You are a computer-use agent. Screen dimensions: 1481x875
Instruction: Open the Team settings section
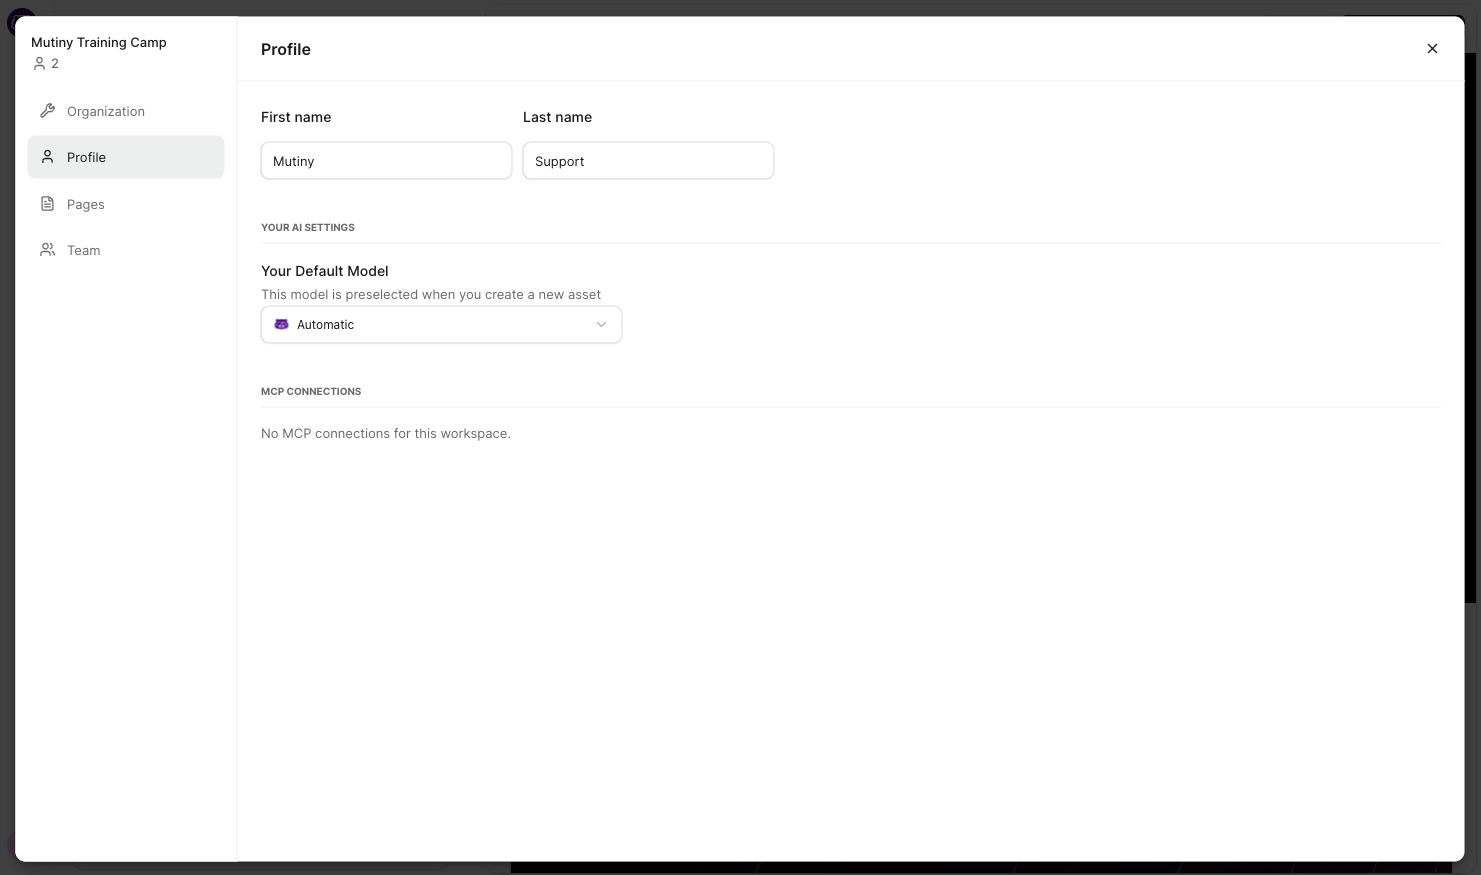126,250
